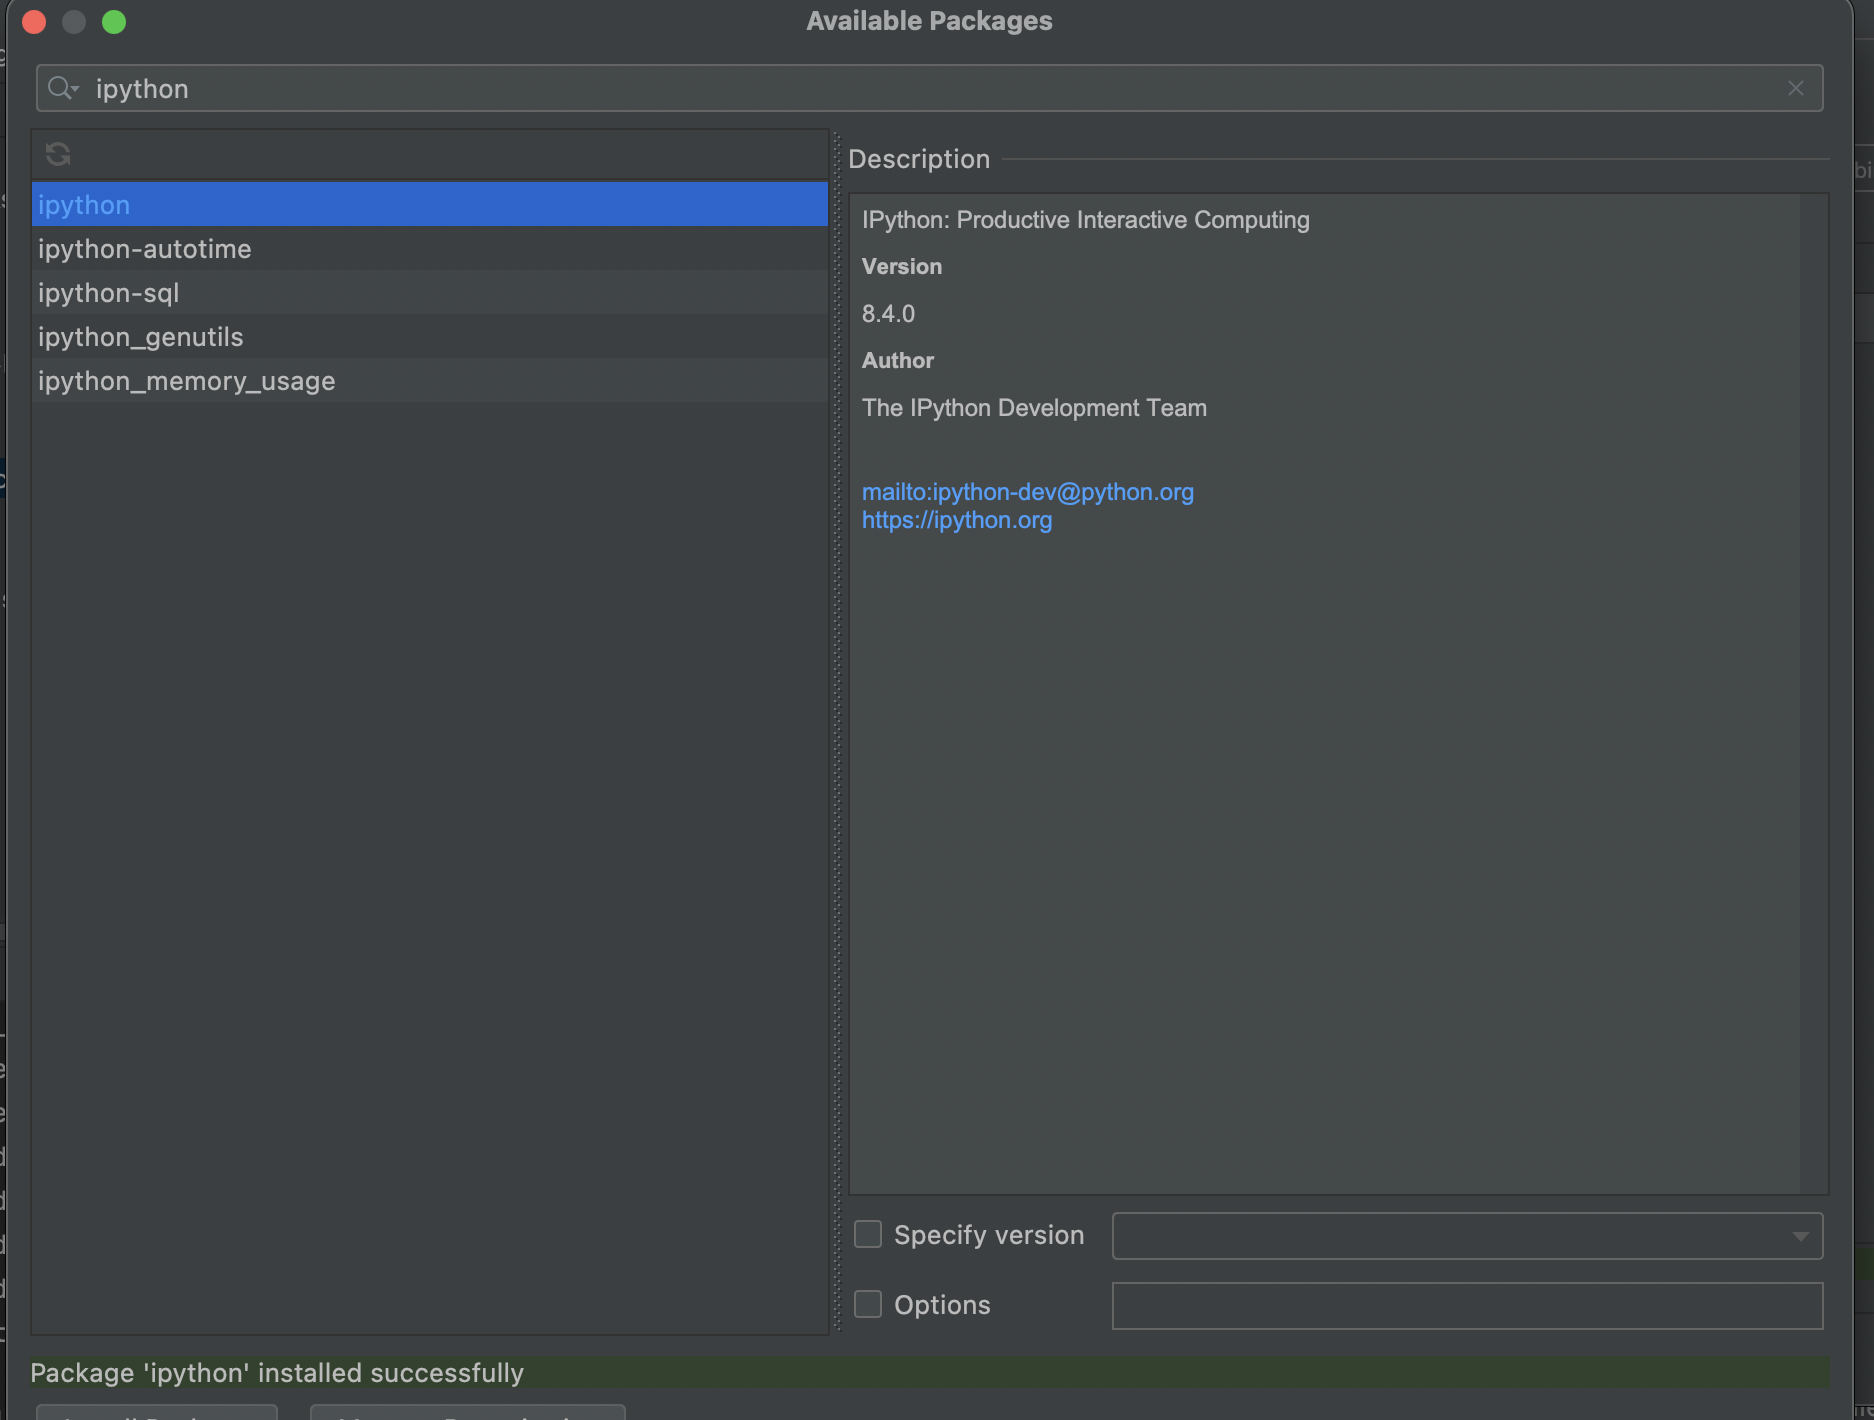1874x1420 pixels.
Task: Clear the ipython search text
Action: click(x=1795, y=89)
